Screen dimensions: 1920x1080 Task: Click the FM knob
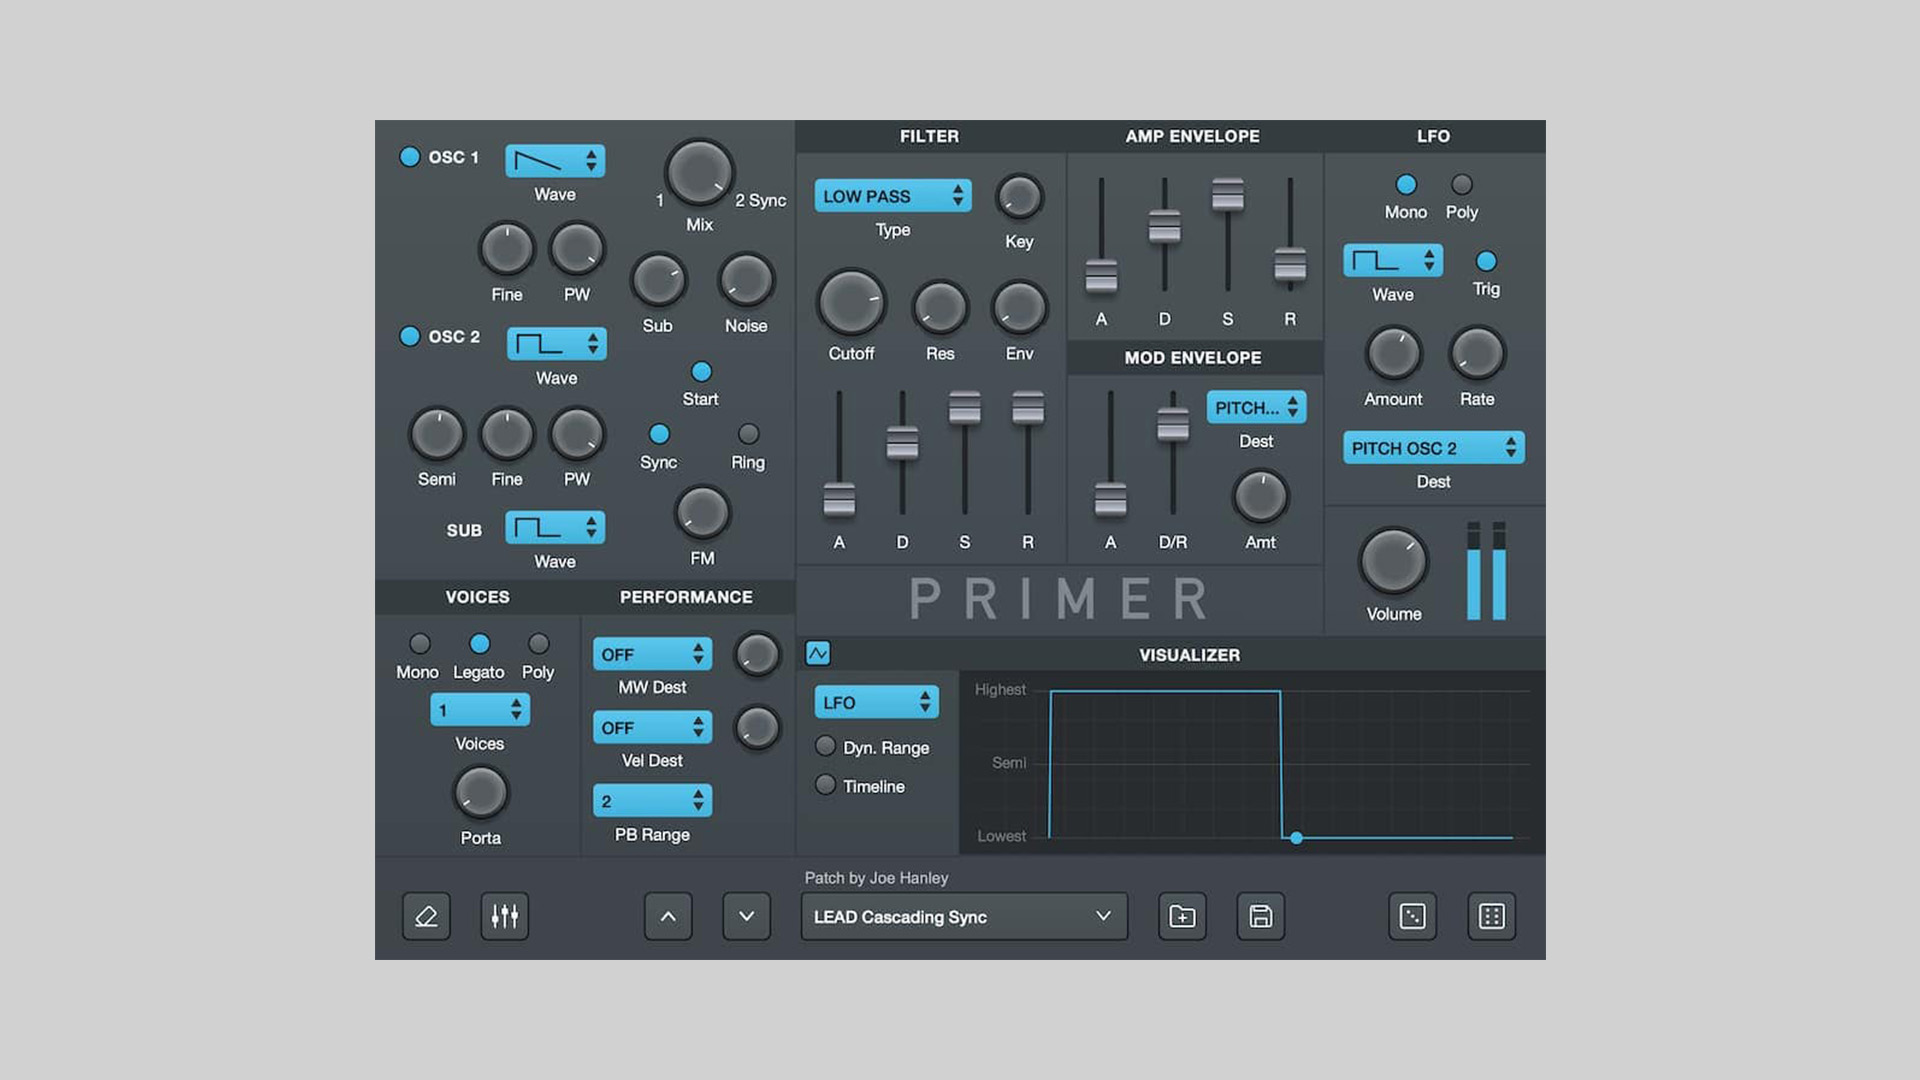(x=703, y=513)
